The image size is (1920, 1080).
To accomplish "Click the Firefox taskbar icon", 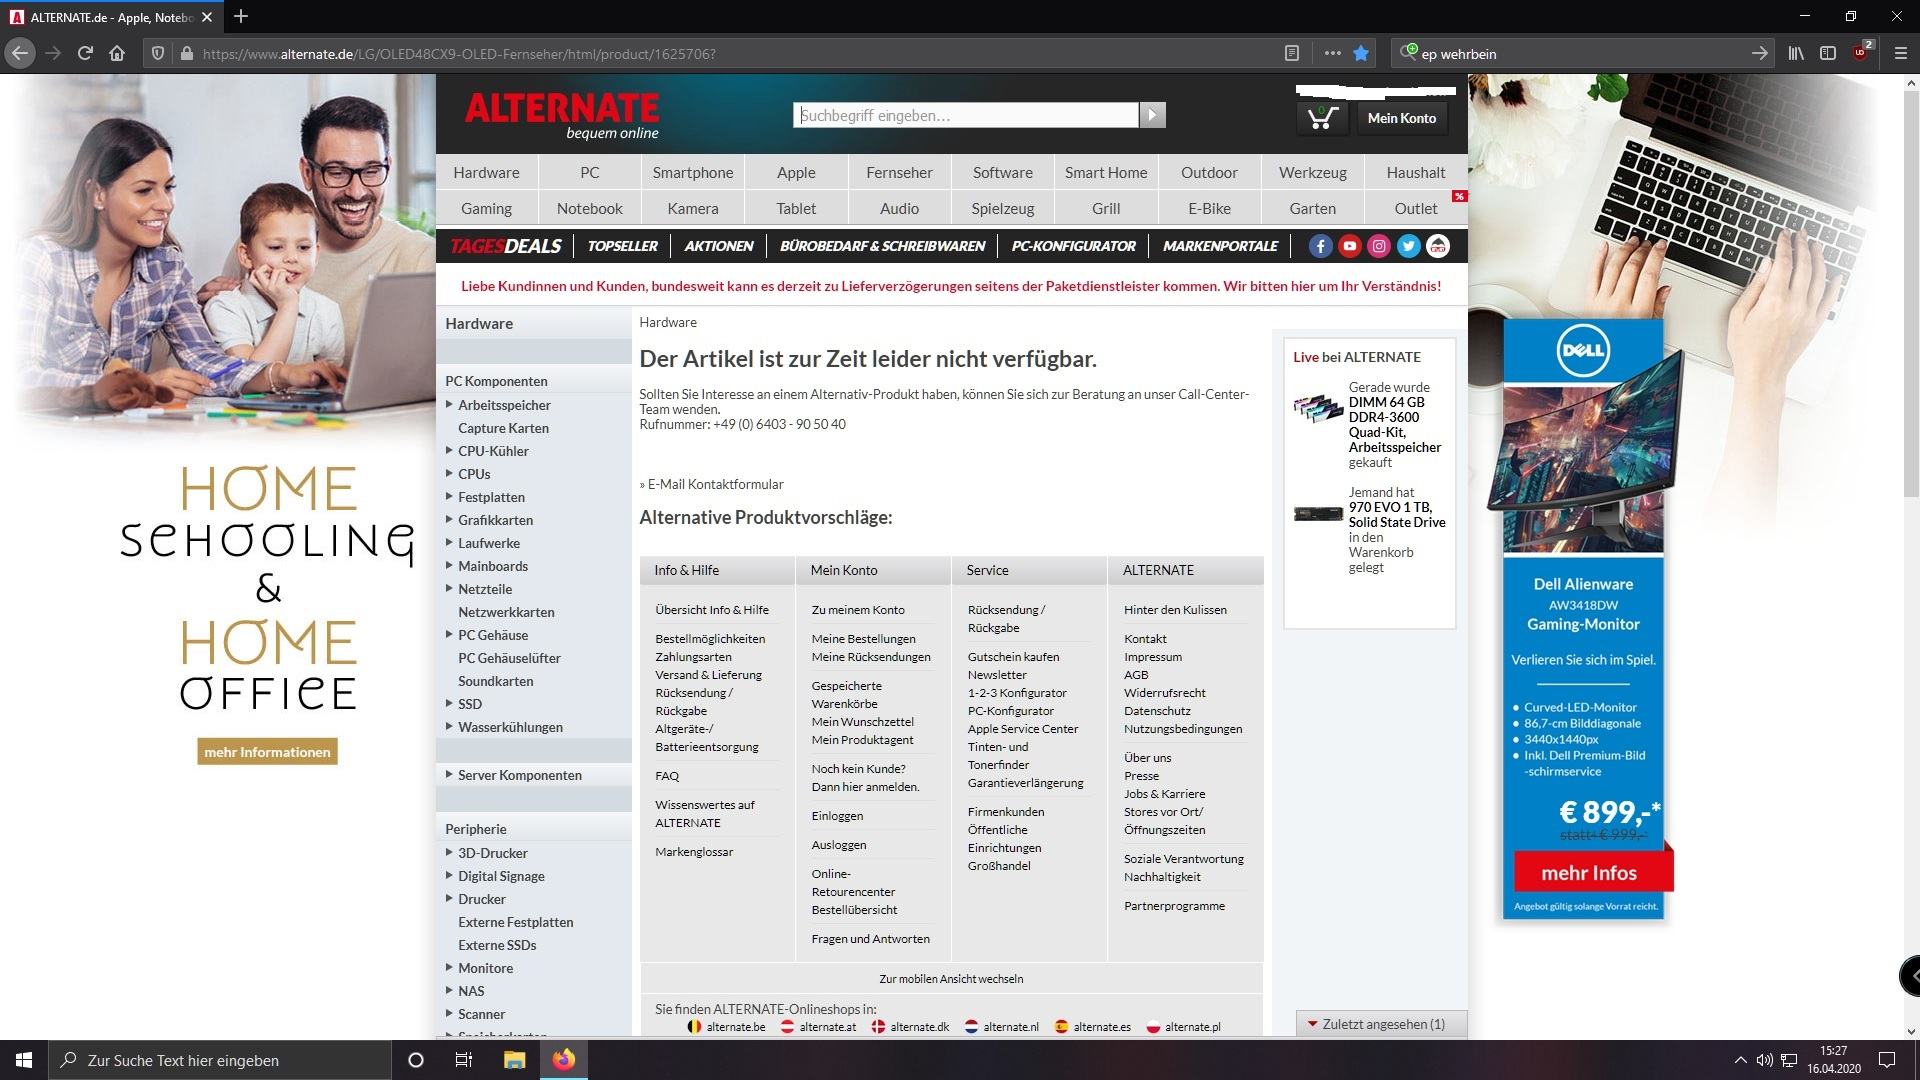I will [564, 1060].
